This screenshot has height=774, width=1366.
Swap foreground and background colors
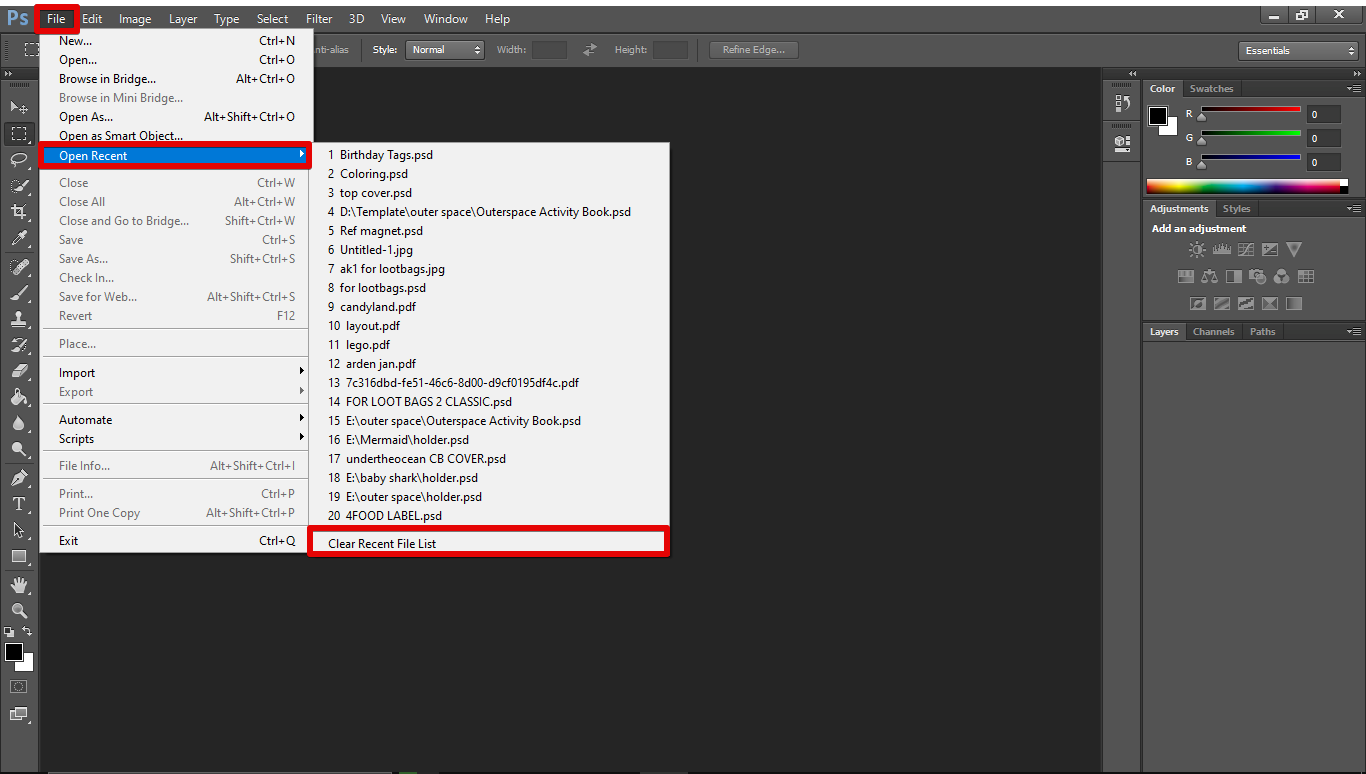(x=28, y=631)
